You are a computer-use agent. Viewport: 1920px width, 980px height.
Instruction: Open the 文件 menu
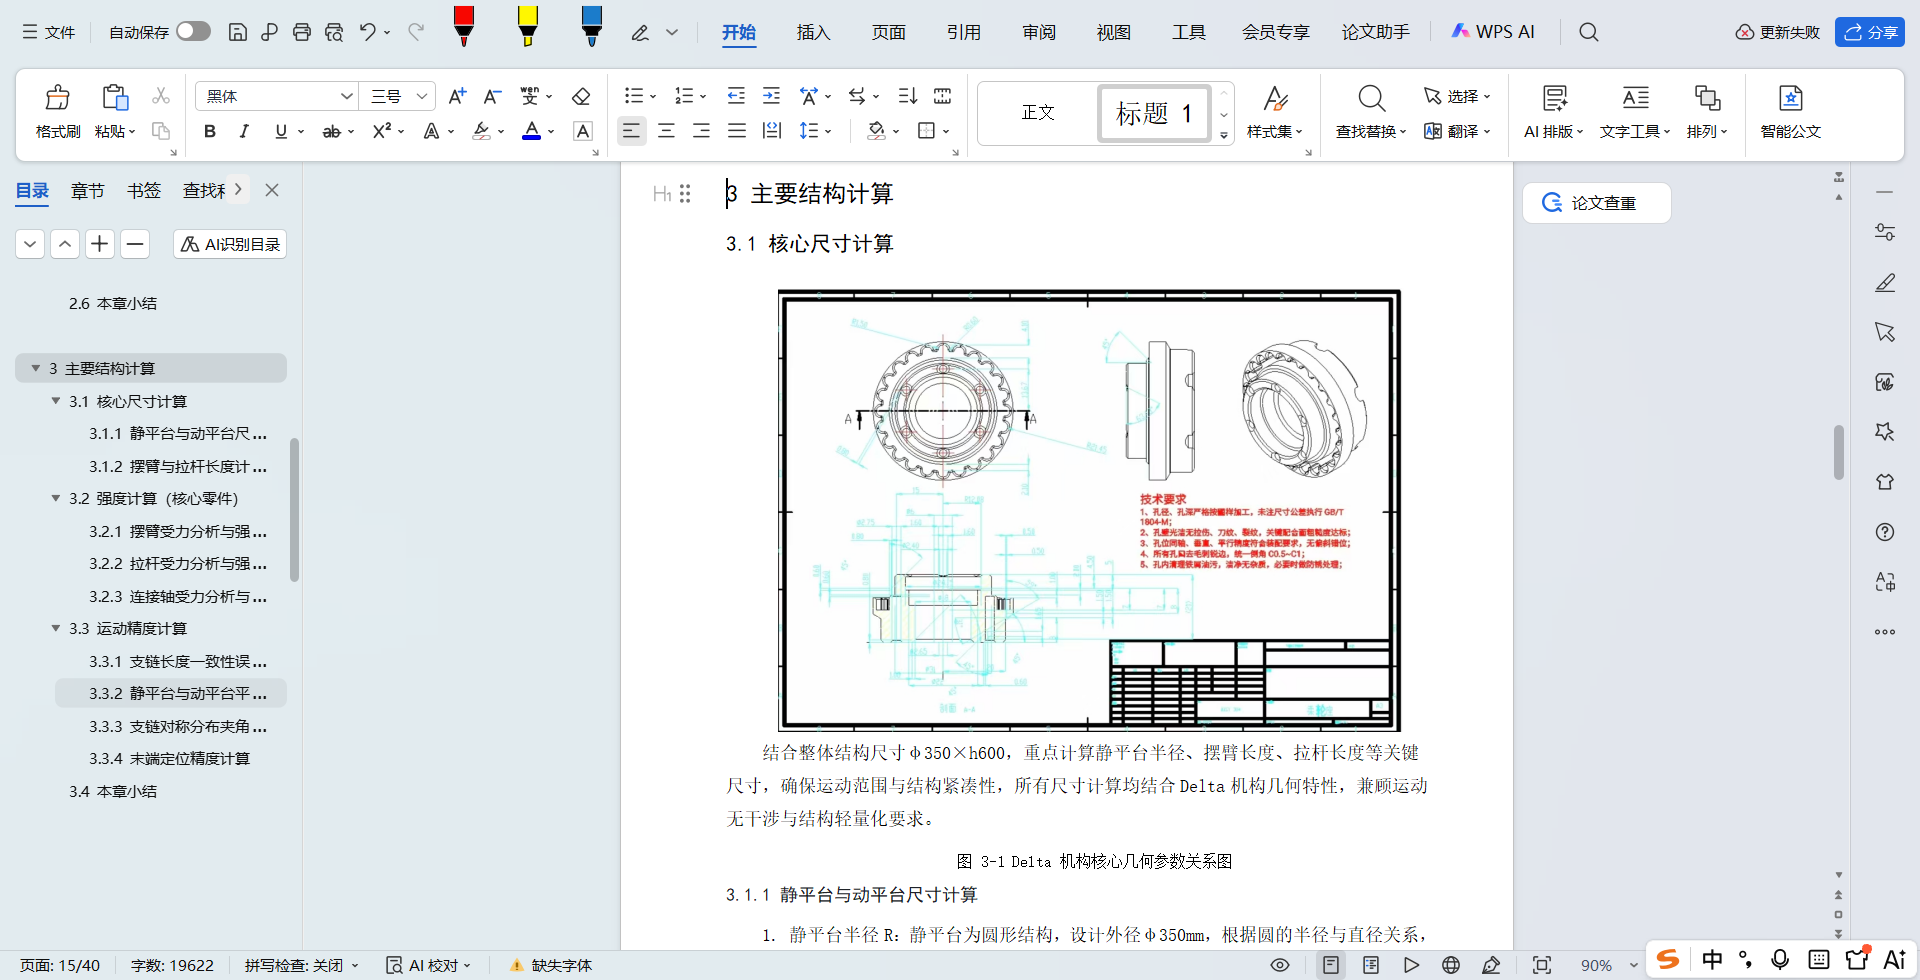pos(49,32)
